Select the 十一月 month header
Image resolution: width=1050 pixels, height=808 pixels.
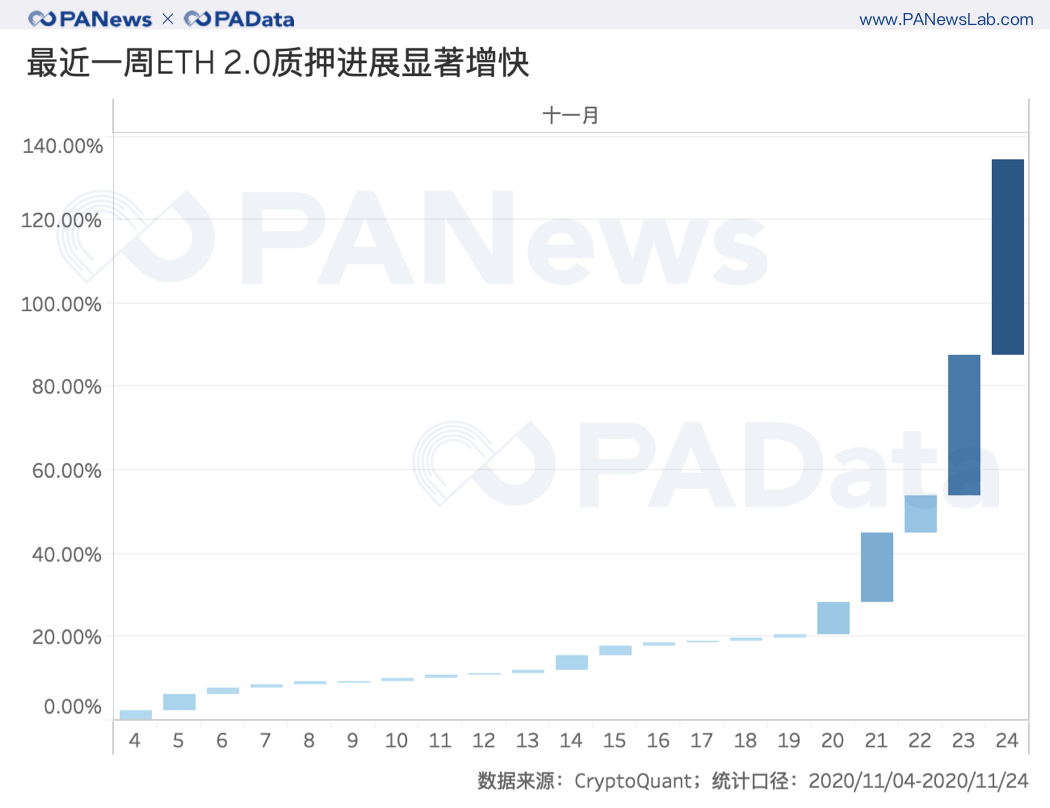pos(570,116)
